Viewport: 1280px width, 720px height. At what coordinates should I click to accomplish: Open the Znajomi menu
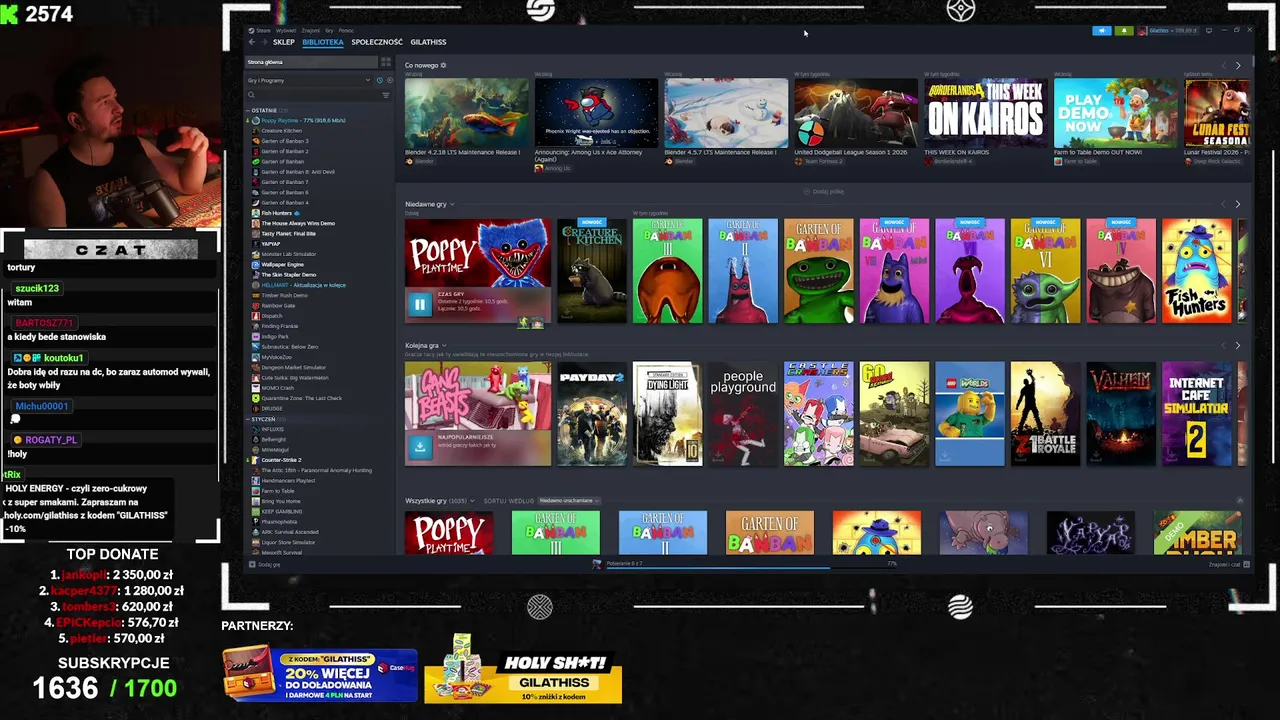[x=311, y=31]
